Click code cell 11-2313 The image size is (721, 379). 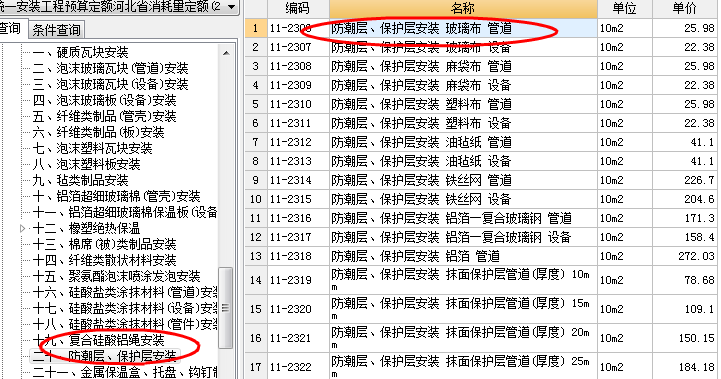pyautogui.click(x=298, y=161)
